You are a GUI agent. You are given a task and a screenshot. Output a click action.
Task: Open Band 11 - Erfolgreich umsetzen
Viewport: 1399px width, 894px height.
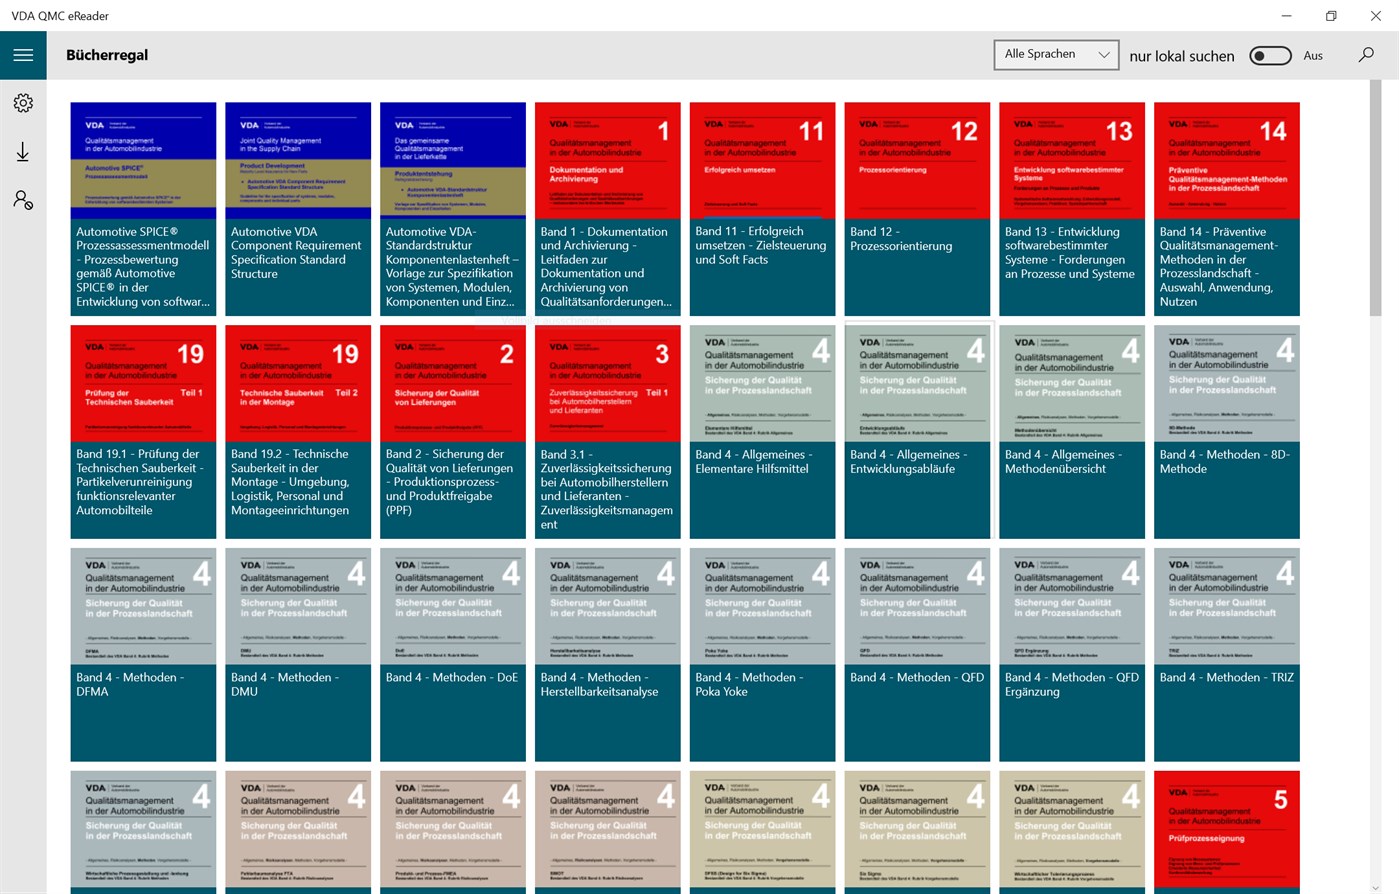[761, 208]
